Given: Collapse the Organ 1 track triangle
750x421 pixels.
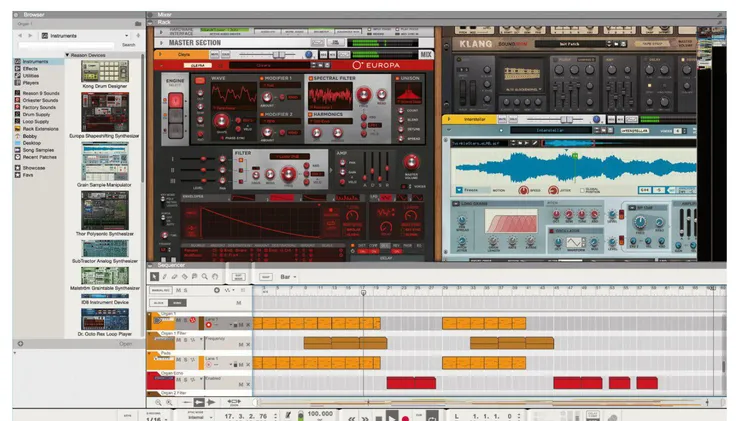Looking at the screenshot, I should [x=149, y=314].
